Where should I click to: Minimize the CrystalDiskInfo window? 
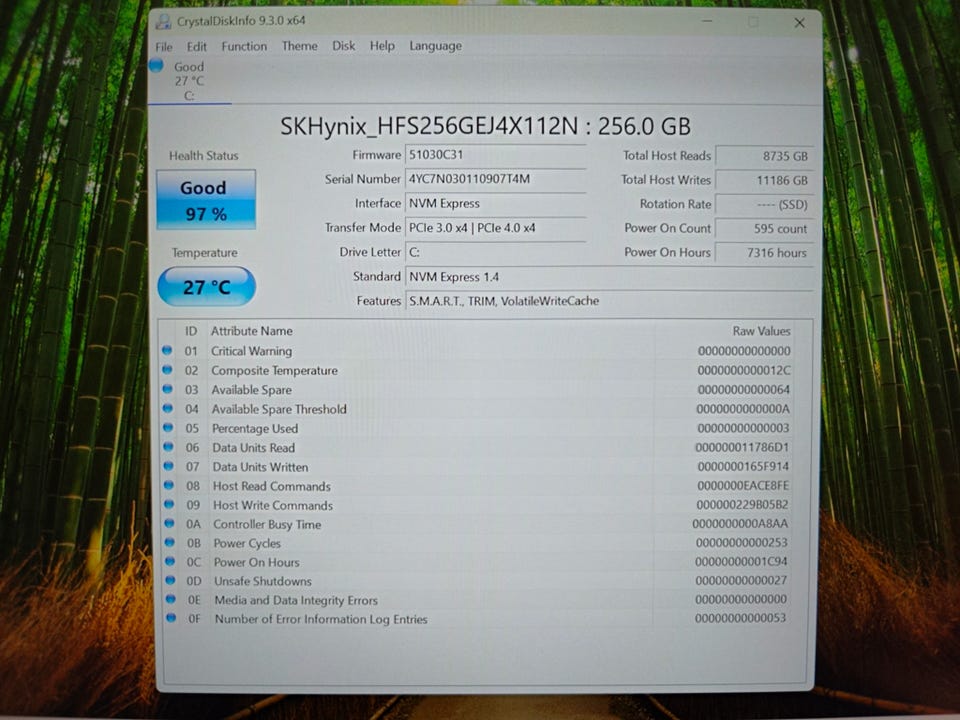(x=707, y=22)
